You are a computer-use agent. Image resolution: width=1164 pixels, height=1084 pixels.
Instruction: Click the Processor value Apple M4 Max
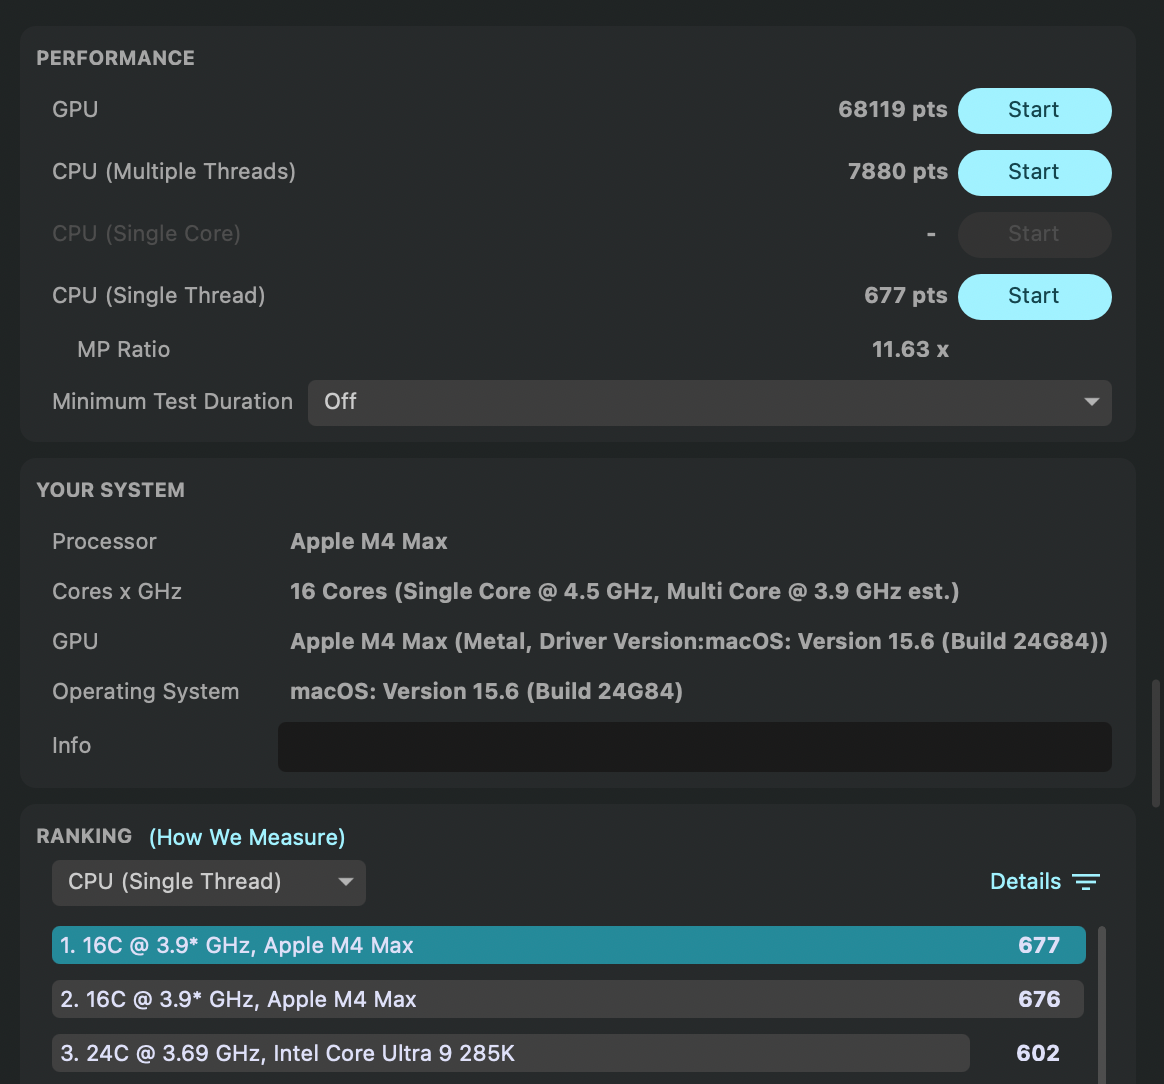(x=369, y=541)
